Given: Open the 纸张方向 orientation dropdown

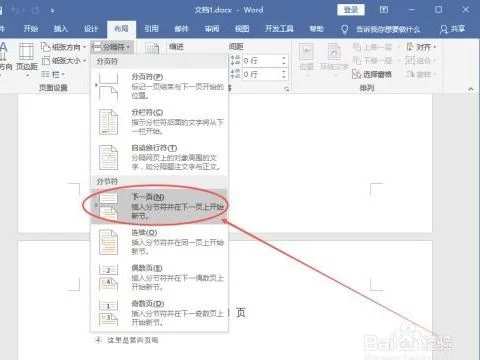Looking at the screenshot, I should pyautogui.click(x=63, y=47).
